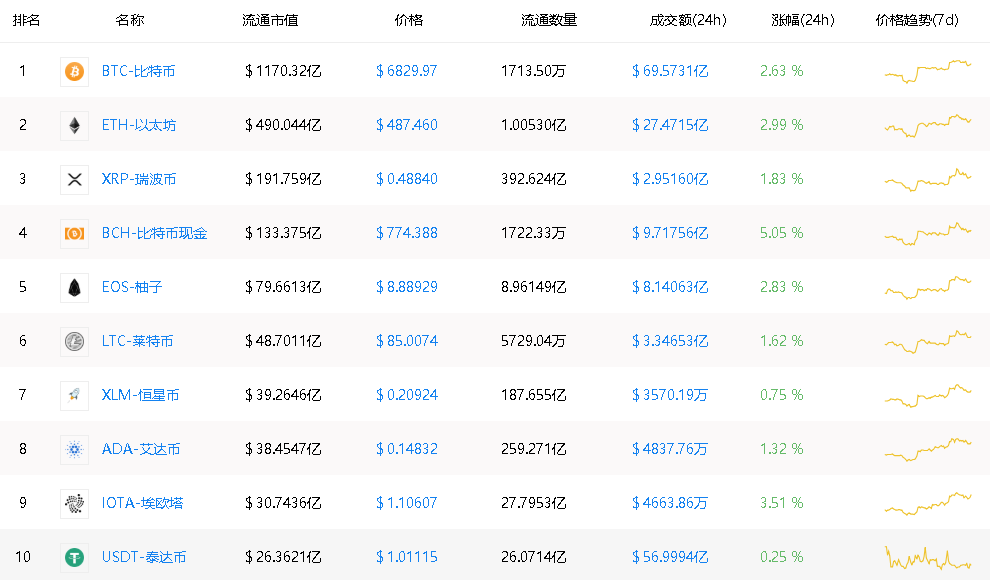Select USDT market cap $26.3621亿
This screenshot has width=990, height=580.
(x=283, y=557)
